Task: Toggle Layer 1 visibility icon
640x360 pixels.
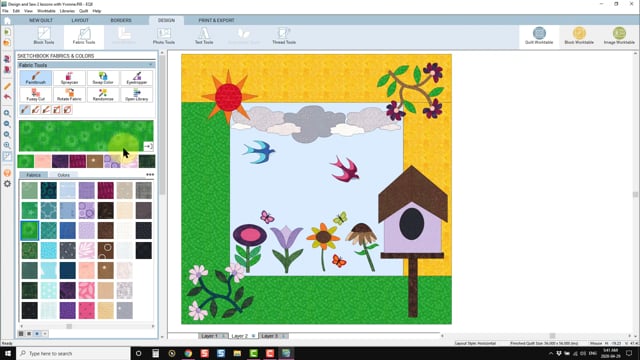Action: pyautogui.click(x=223, y=336)
